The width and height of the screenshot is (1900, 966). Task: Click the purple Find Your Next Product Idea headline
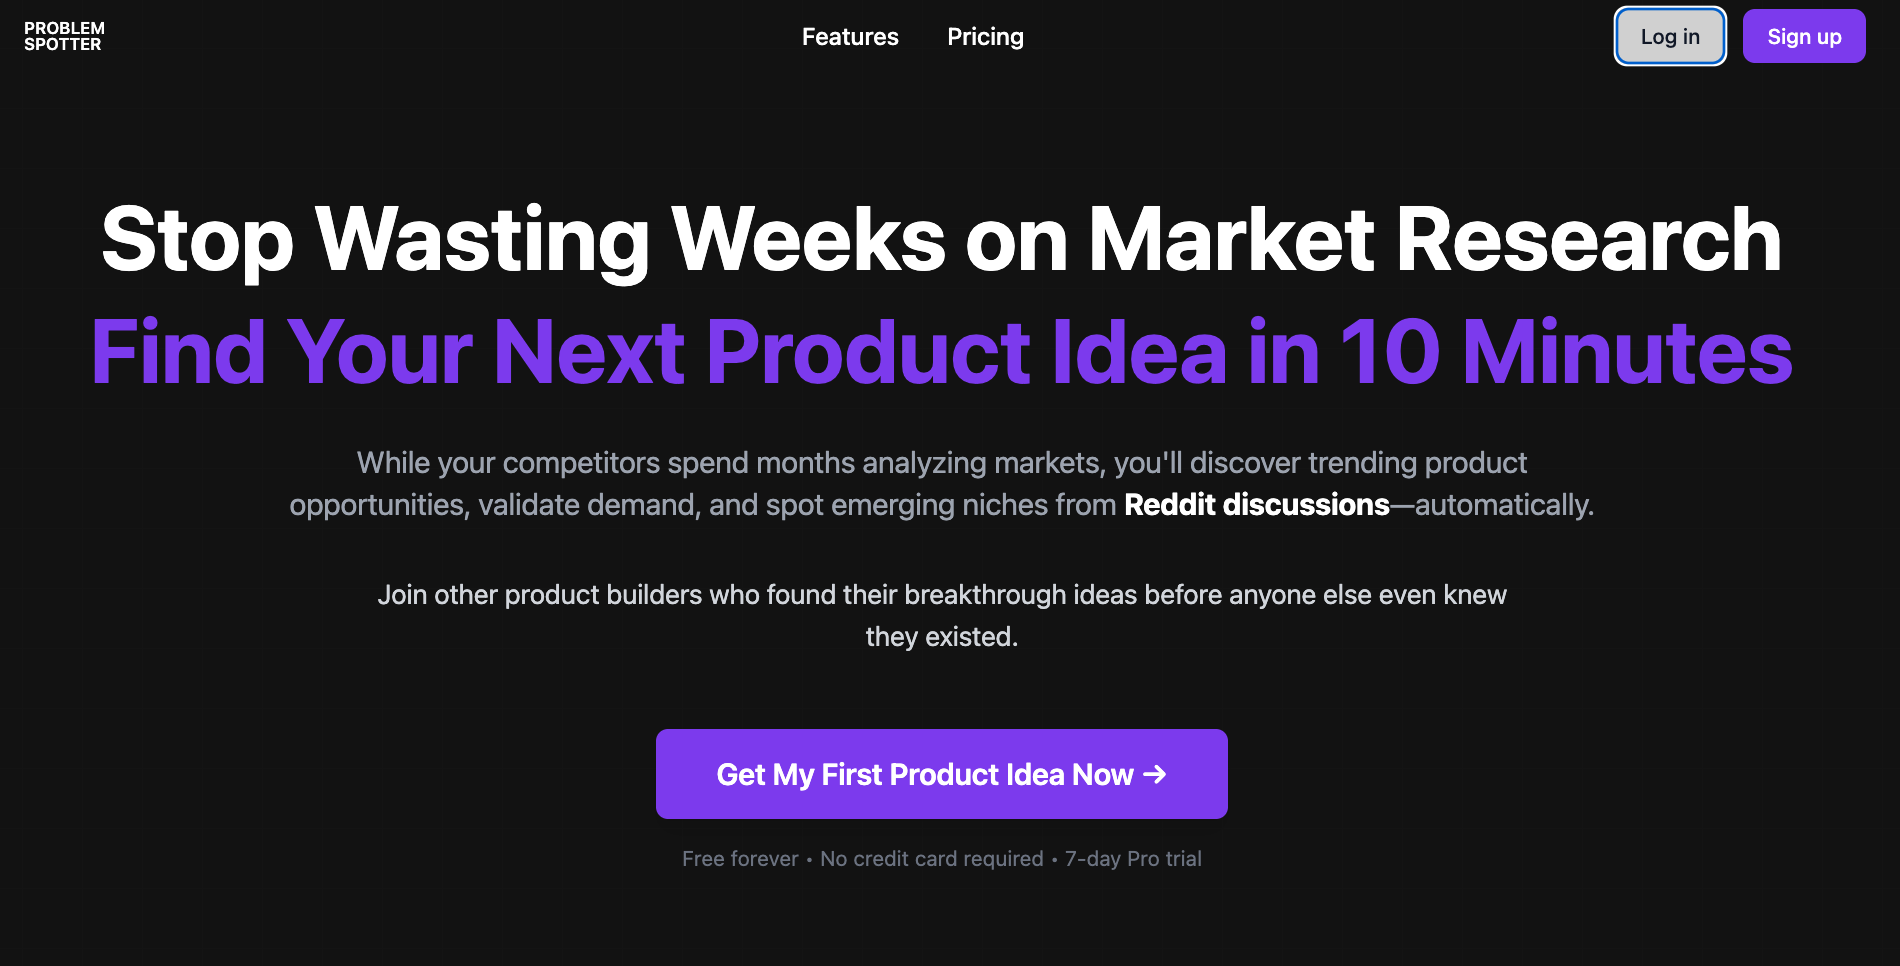click(941, 352)
